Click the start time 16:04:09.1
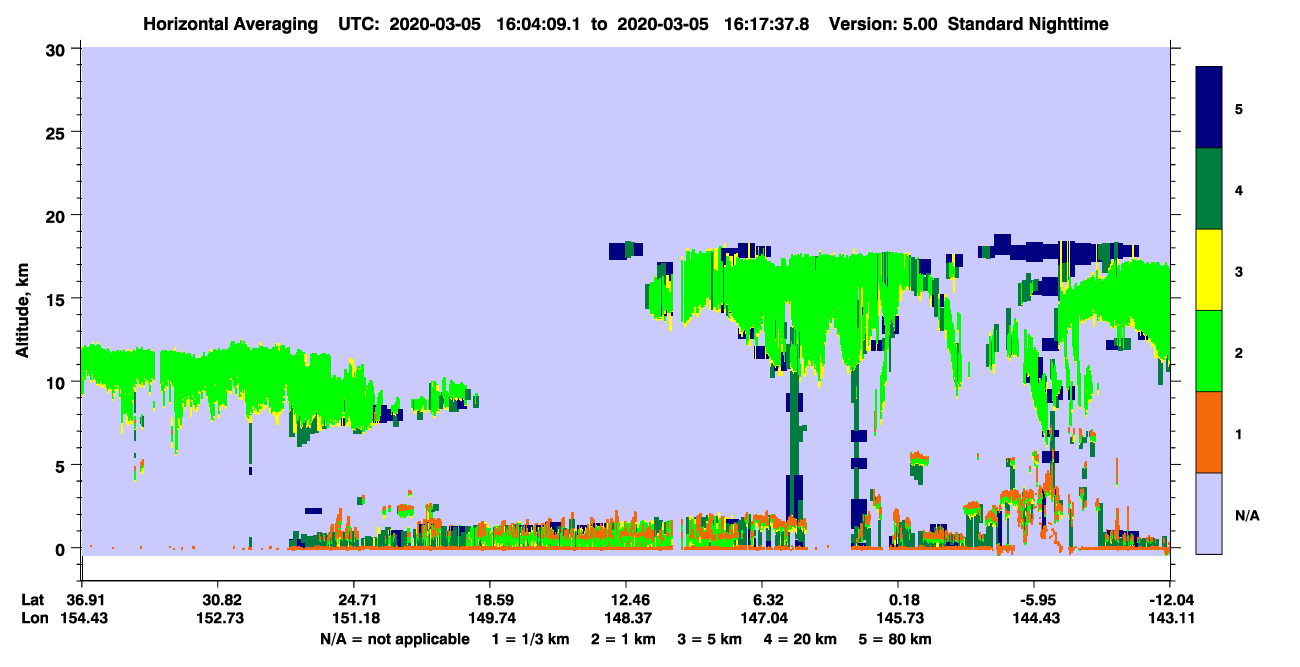1300x667 pixels. tap(539, 23)
